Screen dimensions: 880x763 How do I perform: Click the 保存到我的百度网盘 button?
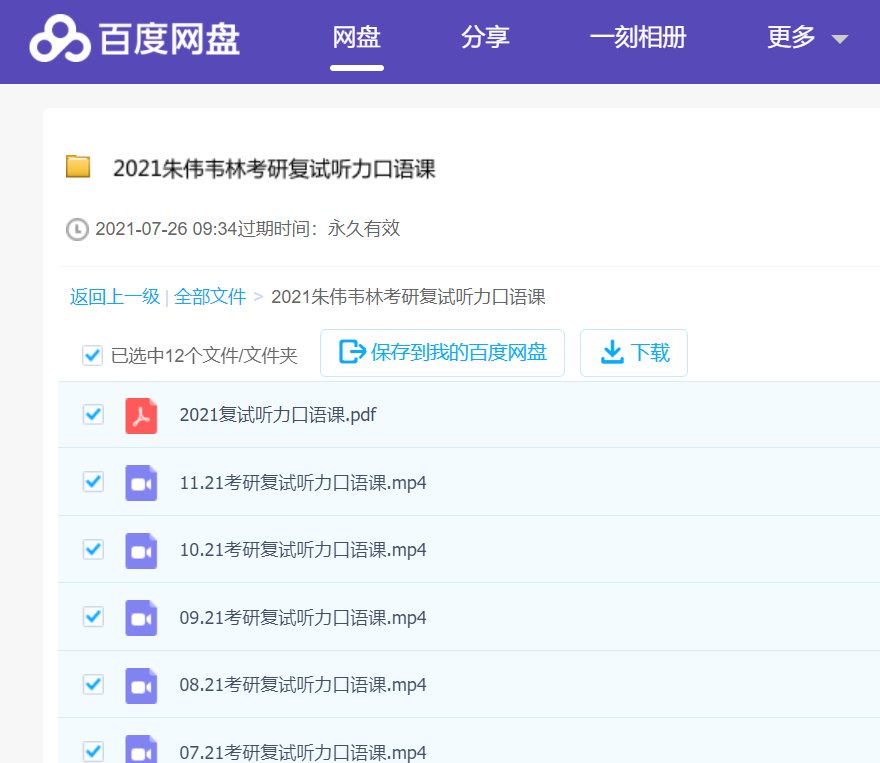443,352
